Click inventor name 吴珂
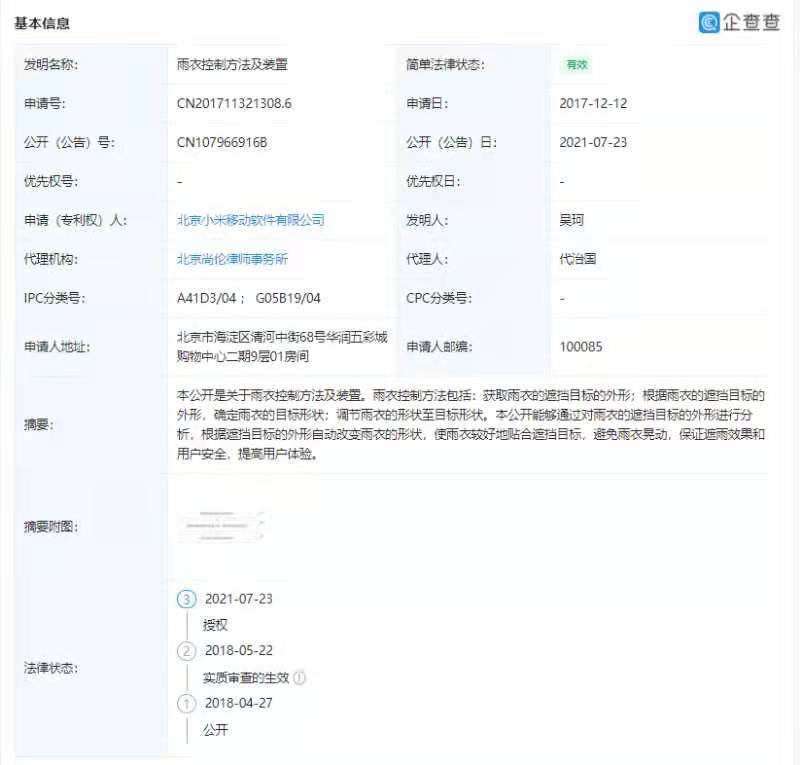 click(x=571, y=220)
